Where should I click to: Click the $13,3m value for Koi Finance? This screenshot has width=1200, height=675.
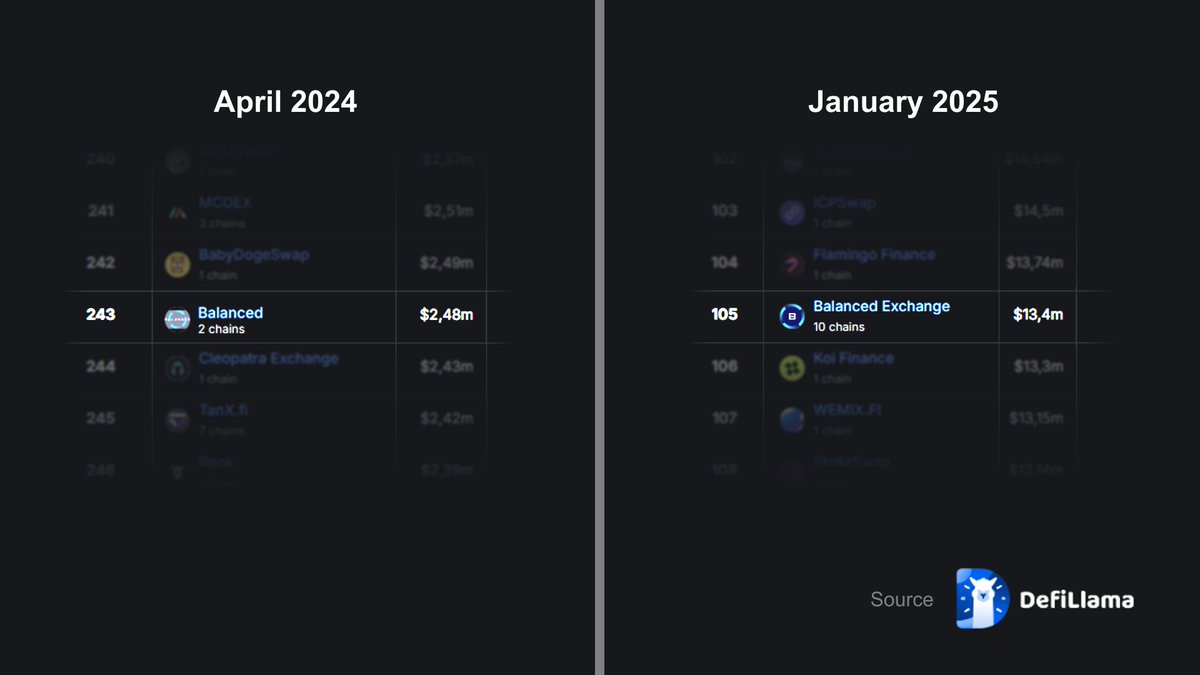(1038, 366)
